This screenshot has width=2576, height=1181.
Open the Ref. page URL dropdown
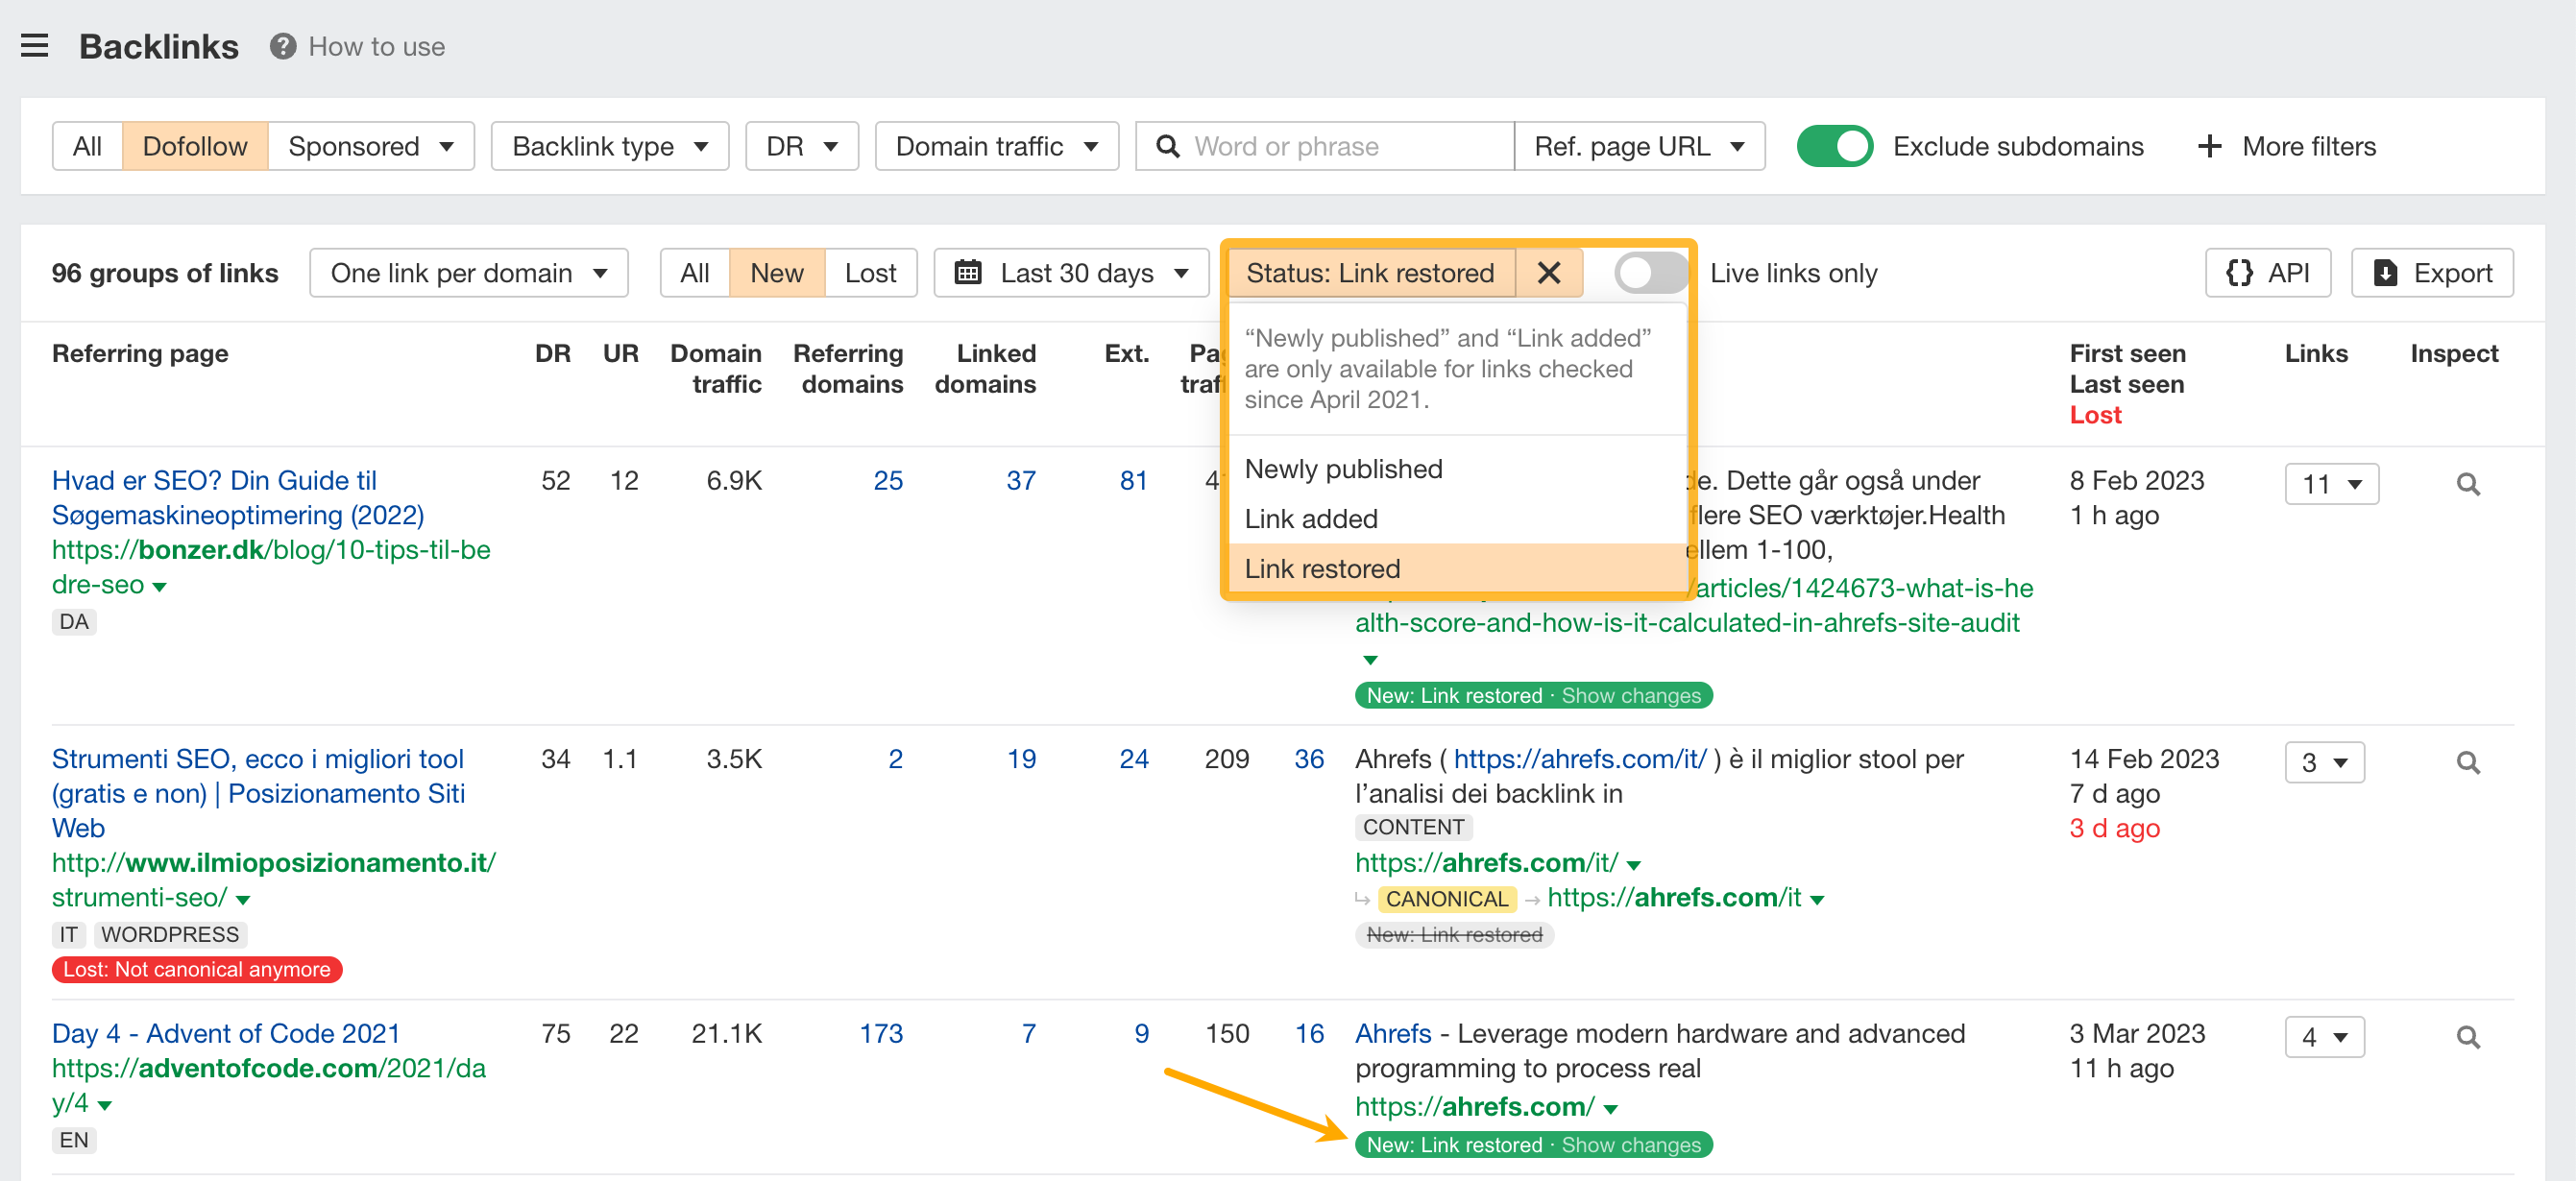[x=1639, y=147]
